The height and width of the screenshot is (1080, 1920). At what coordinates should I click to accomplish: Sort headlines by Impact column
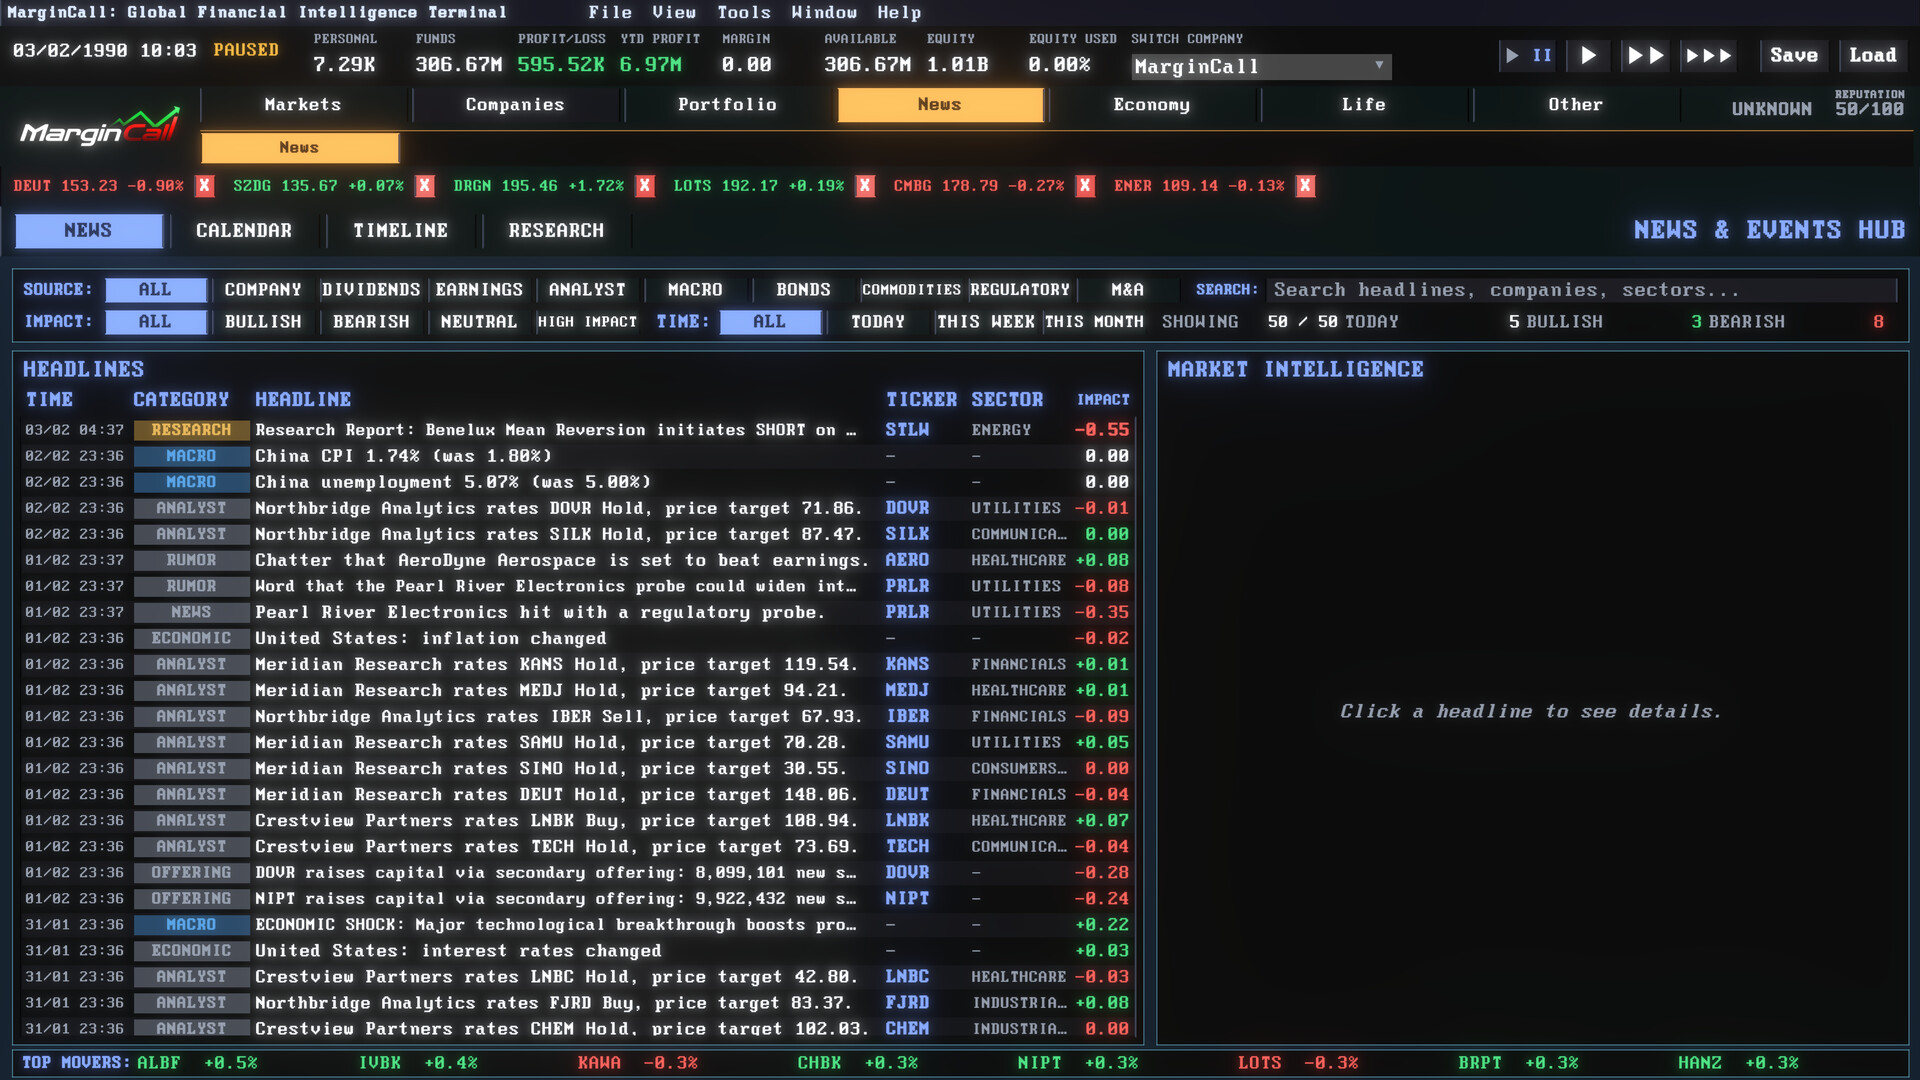pyautogui.click(x=1103, y=400)
